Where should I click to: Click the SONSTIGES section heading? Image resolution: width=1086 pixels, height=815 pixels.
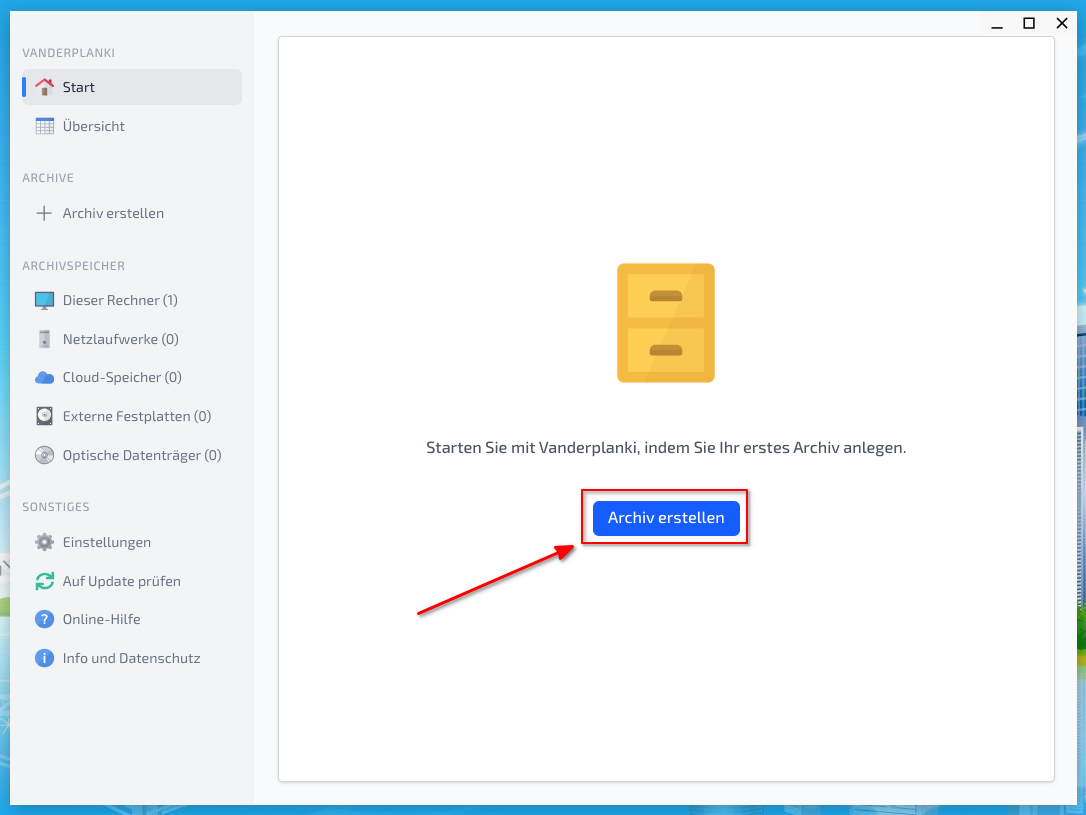[x=55, y=507]
